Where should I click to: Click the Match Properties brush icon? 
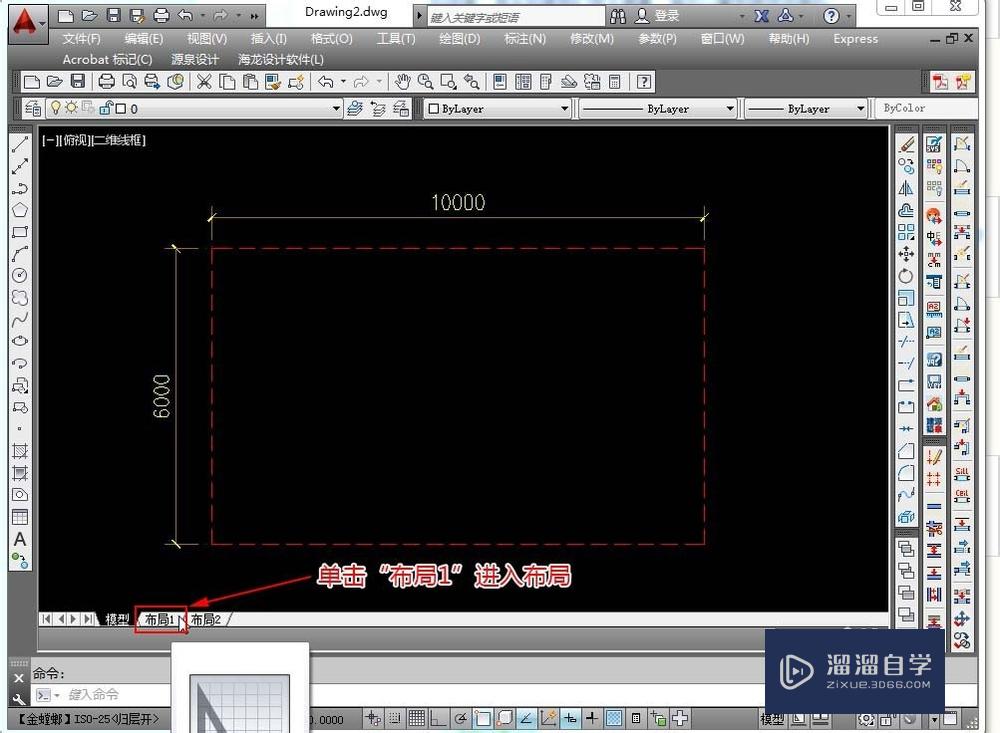[273, 82]
